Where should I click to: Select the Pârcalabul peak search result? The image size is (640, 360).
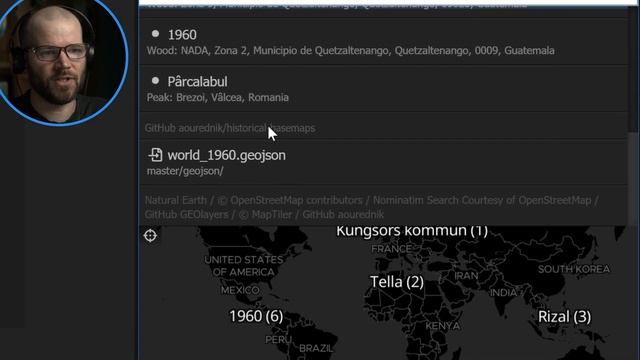click(383, 89)
